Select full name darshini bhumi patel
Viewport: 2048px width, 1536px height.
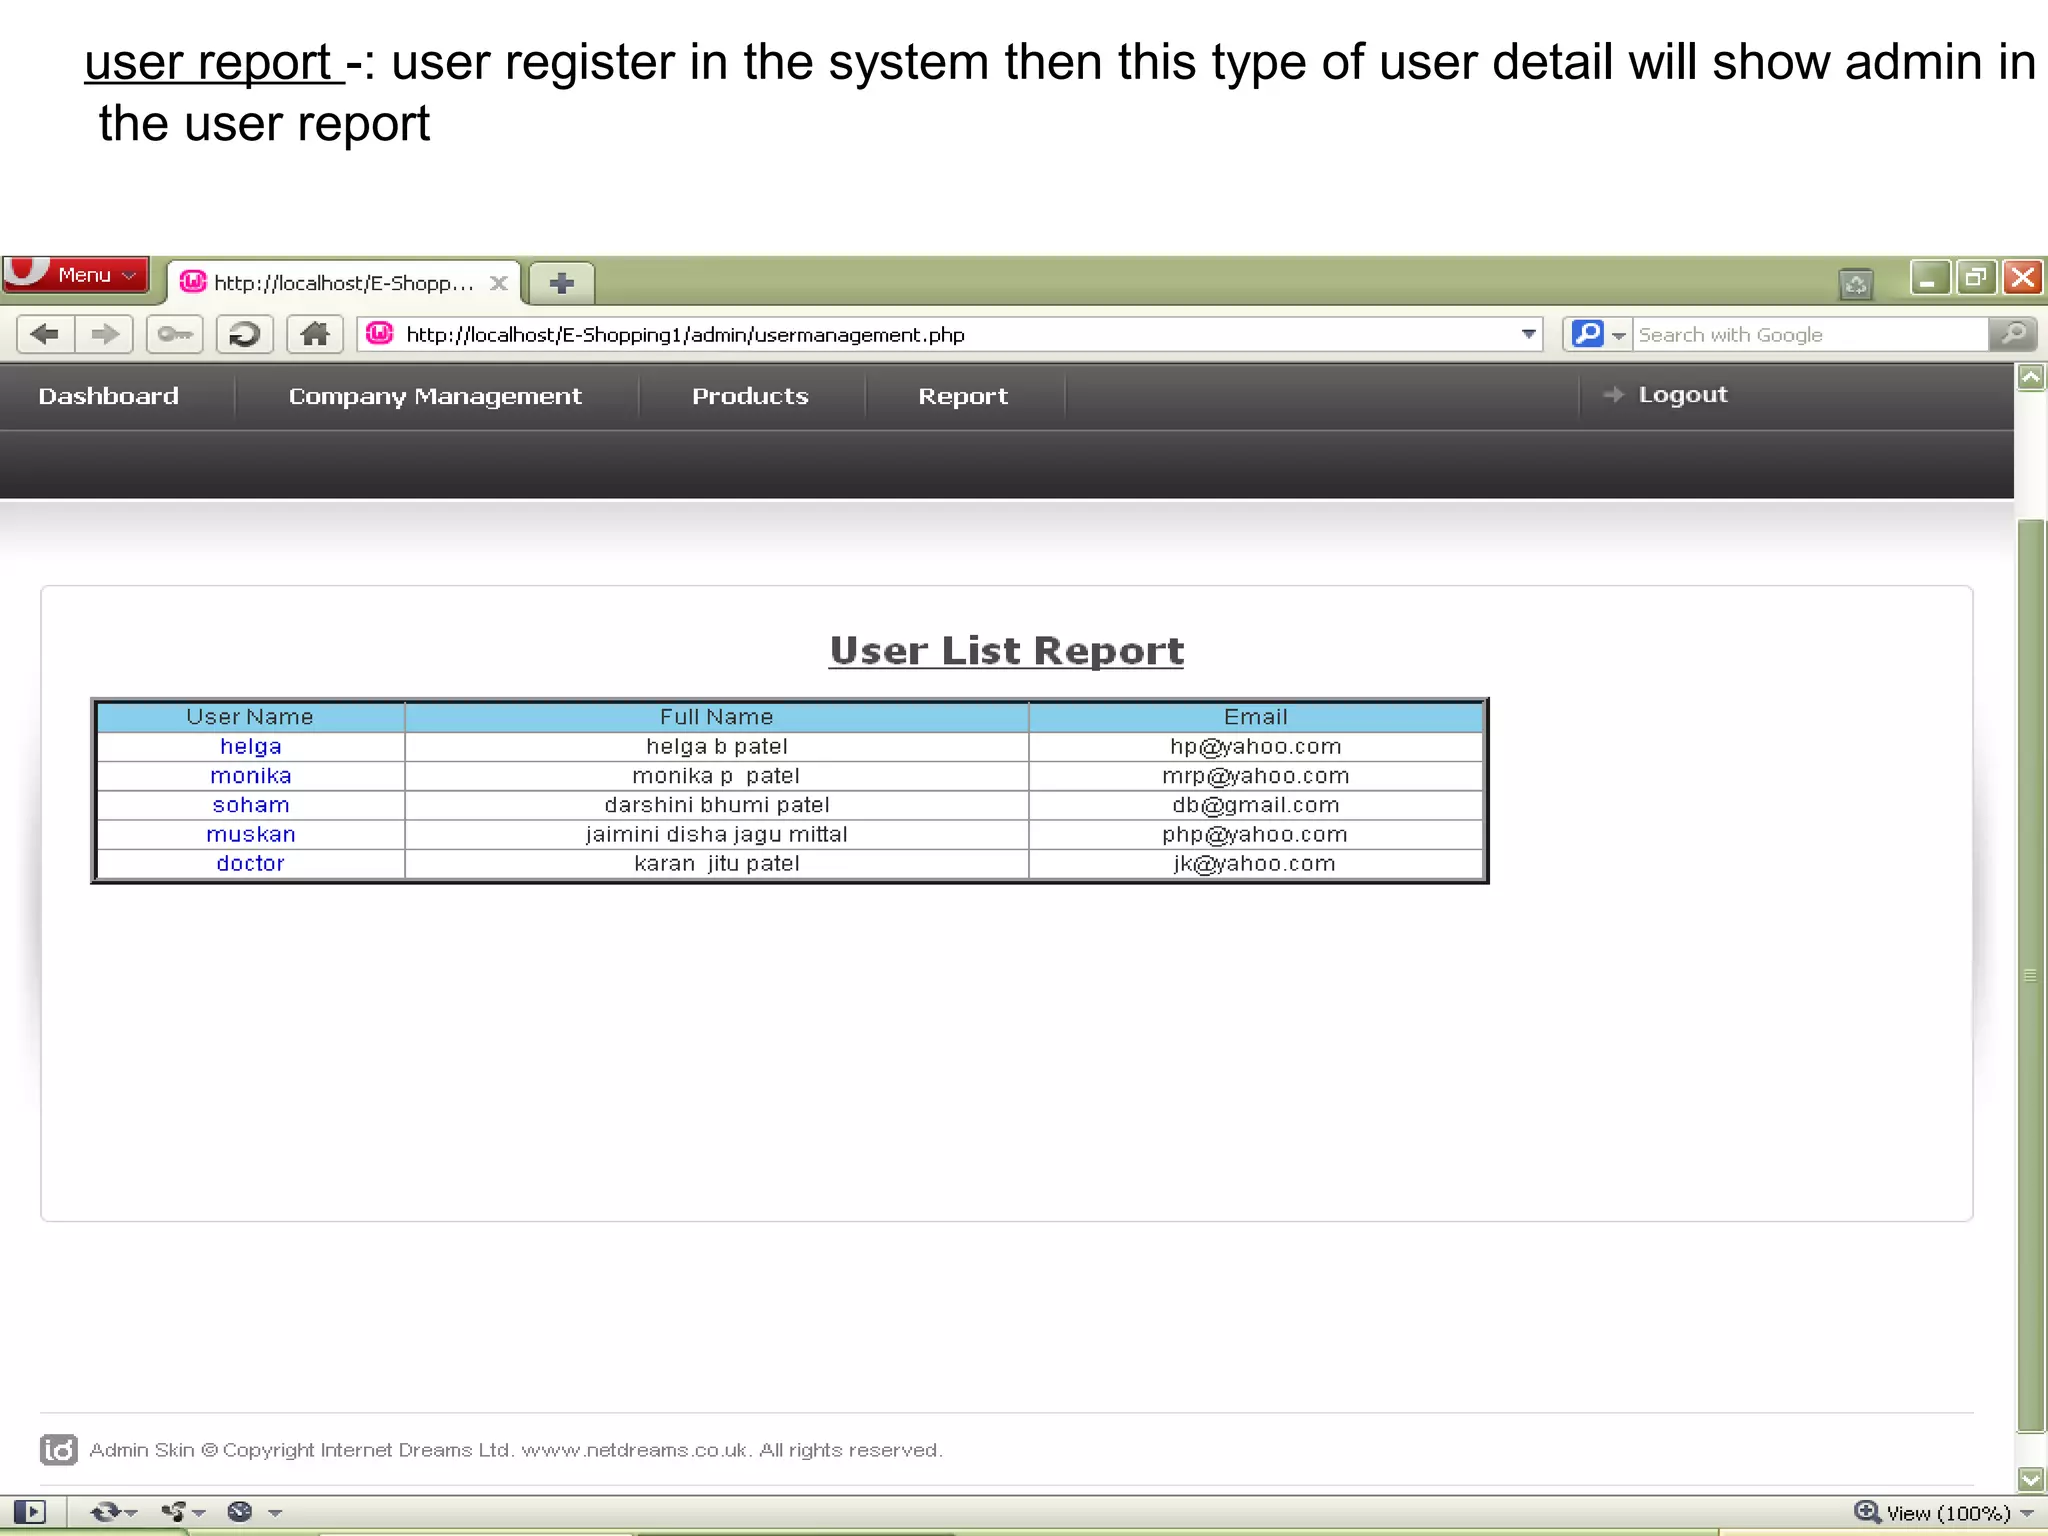tap(717, 805)
